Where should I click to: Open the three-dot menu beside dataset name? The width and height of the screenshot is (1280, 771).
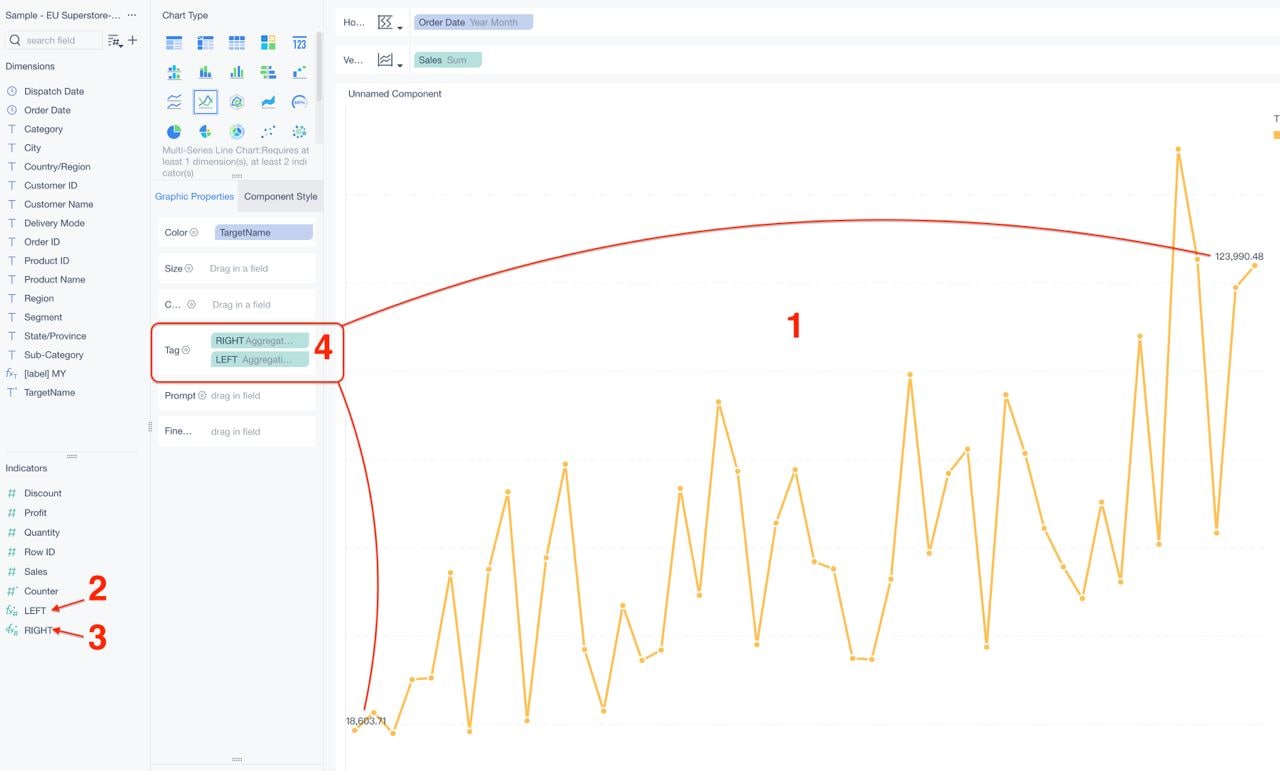[132, 15]
